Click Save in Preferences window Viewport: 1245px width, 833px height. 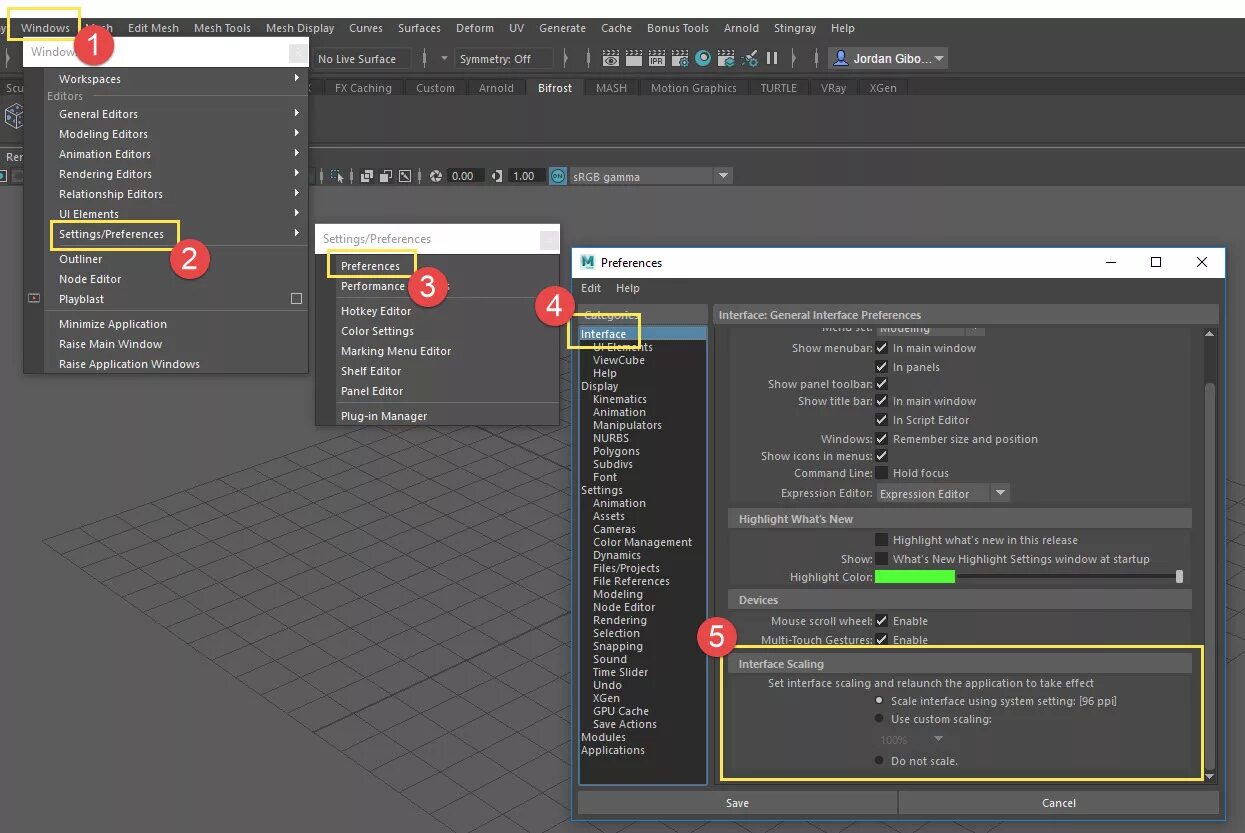click(737, 802)
